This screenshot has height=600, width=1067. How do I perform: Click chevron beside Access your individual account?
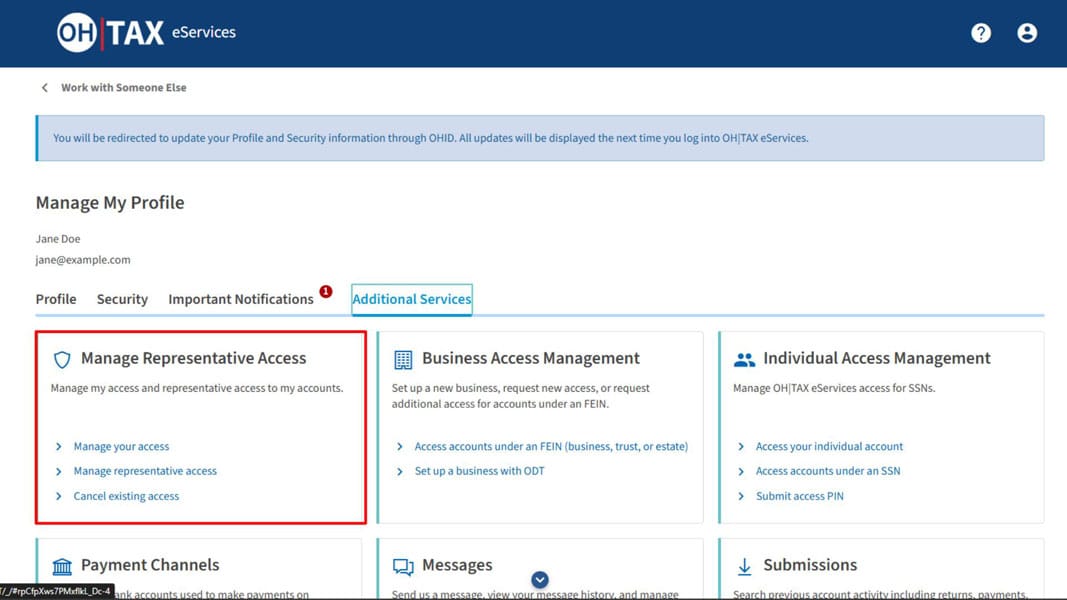[x=741, y=446]
